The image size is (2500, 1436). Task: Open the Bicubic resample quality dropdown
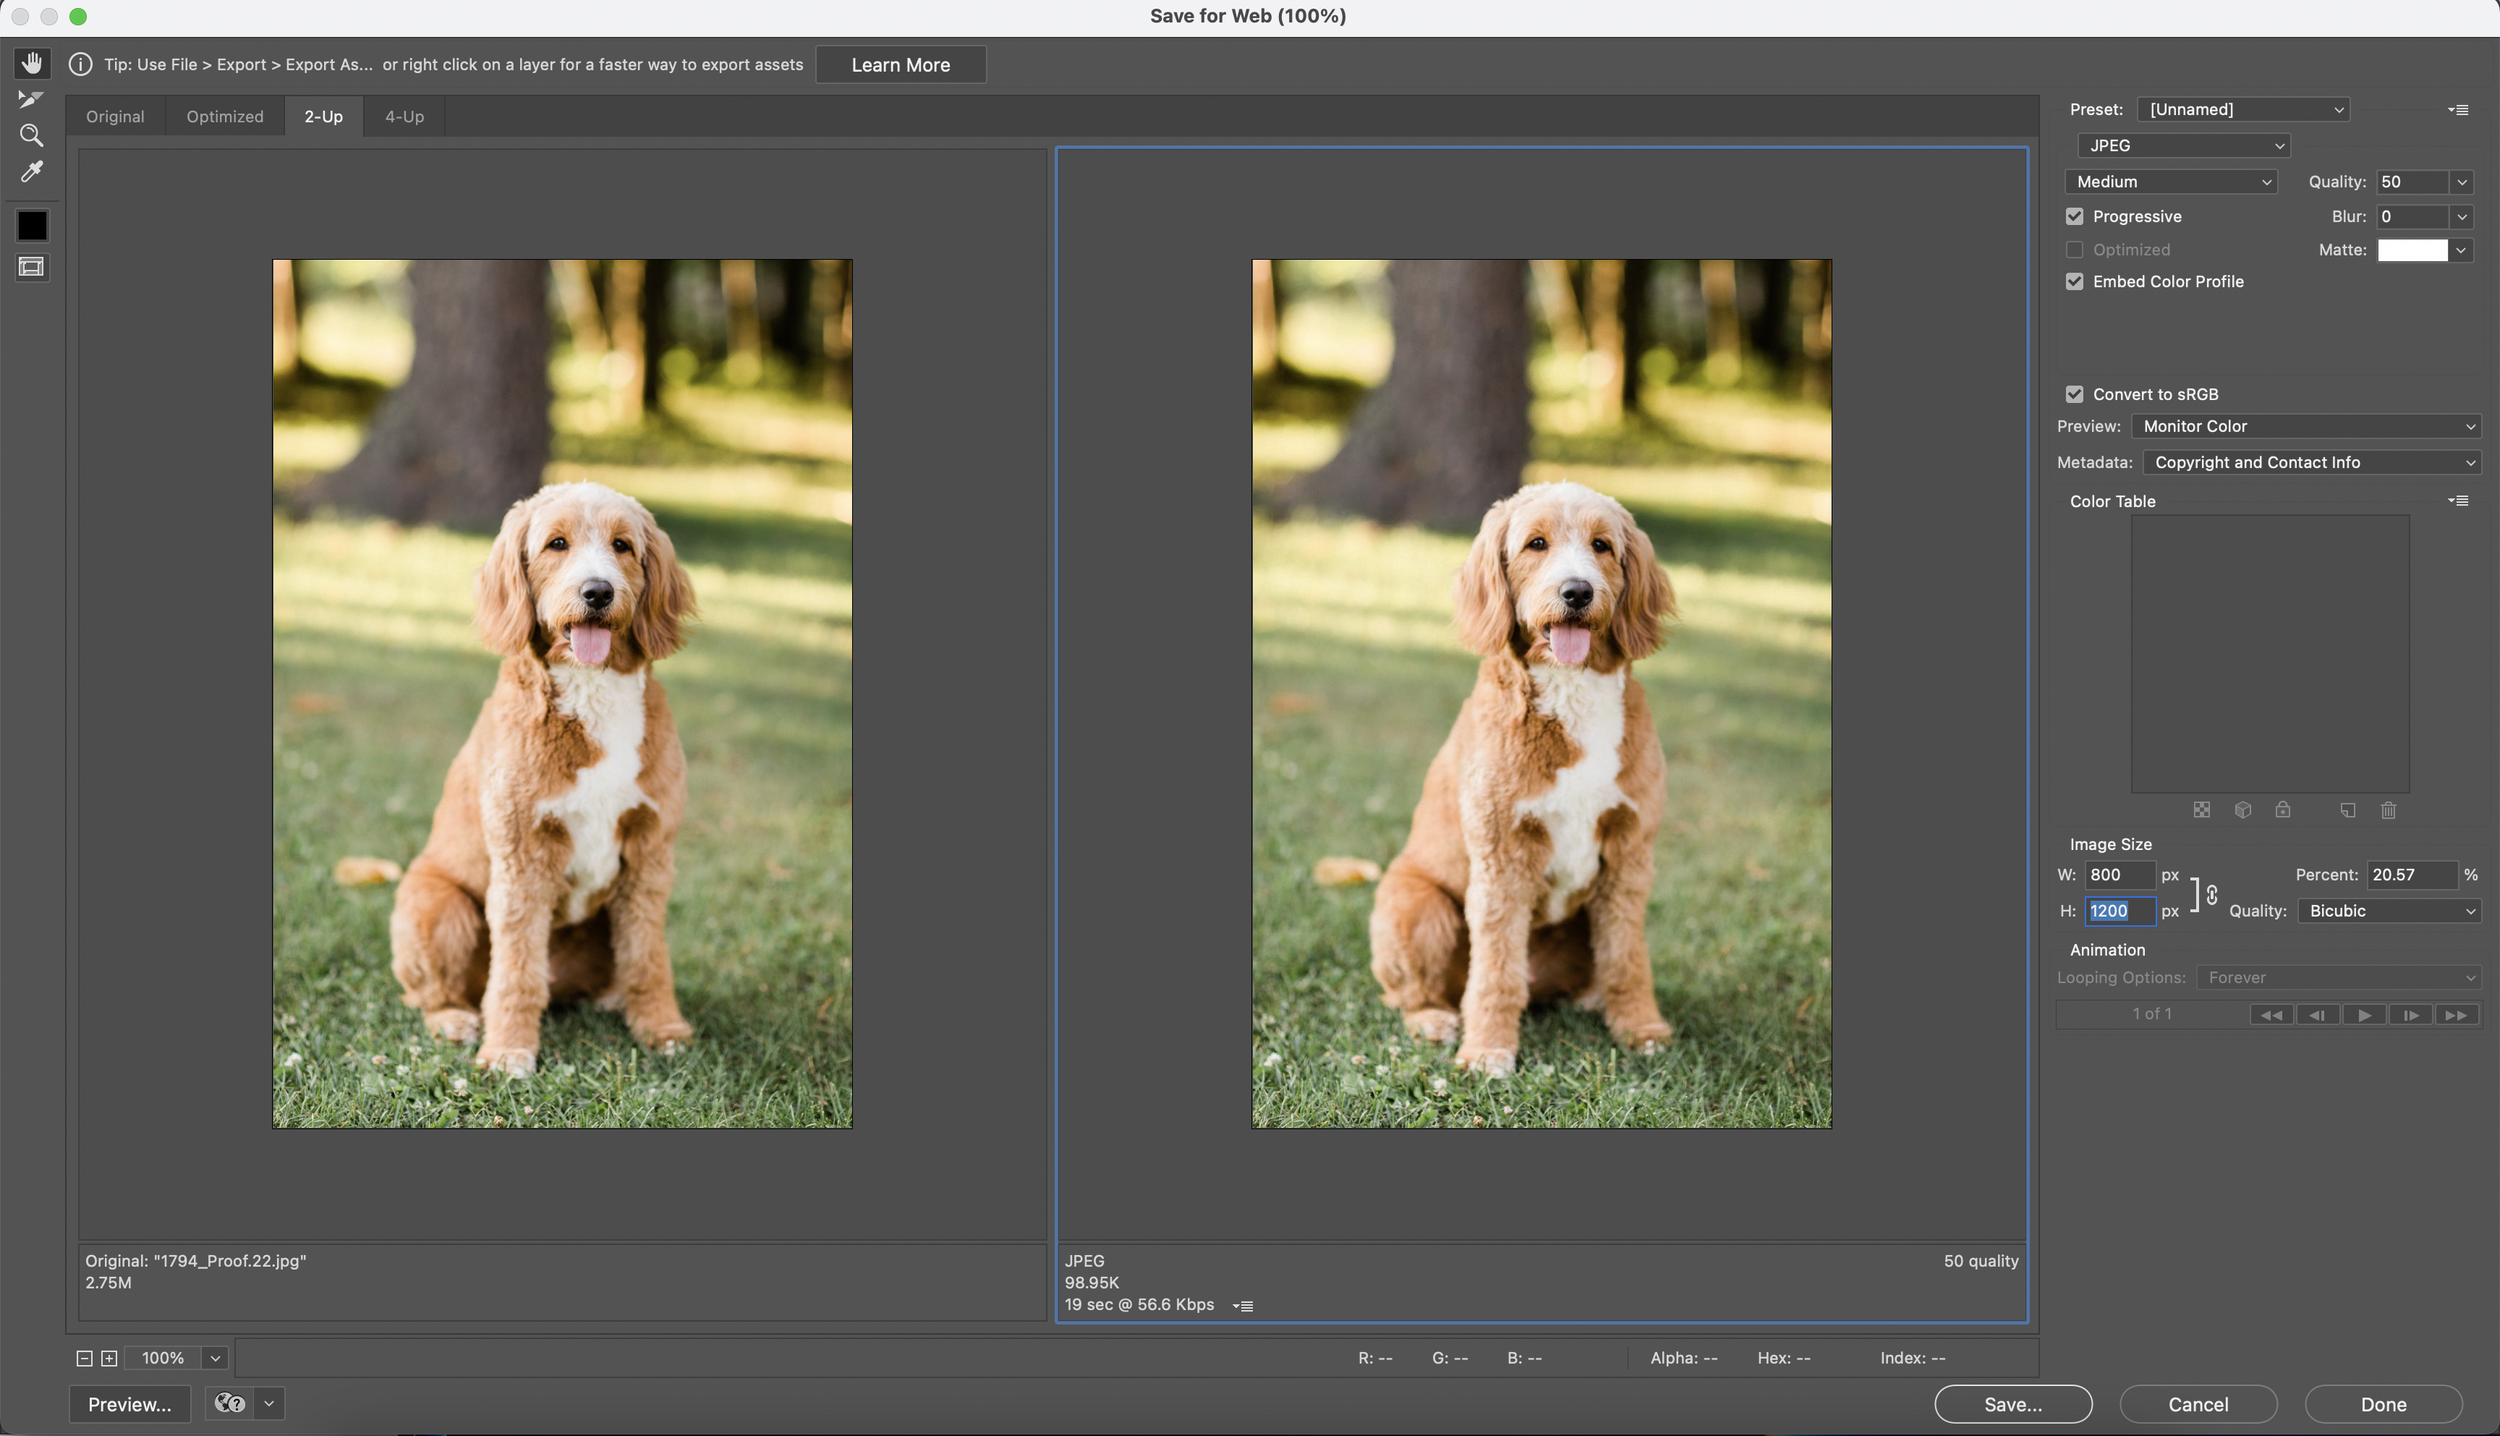pos(2389,911)
